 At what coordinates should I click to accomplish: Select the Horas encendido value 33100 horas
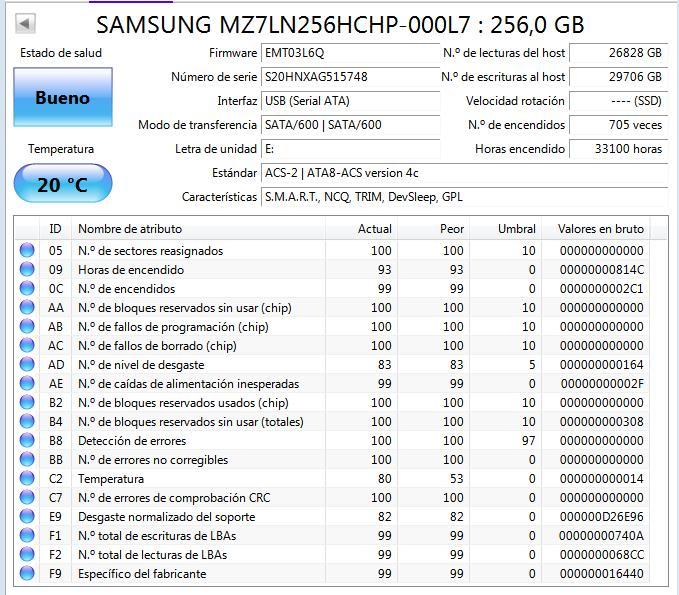pos(618,149)
